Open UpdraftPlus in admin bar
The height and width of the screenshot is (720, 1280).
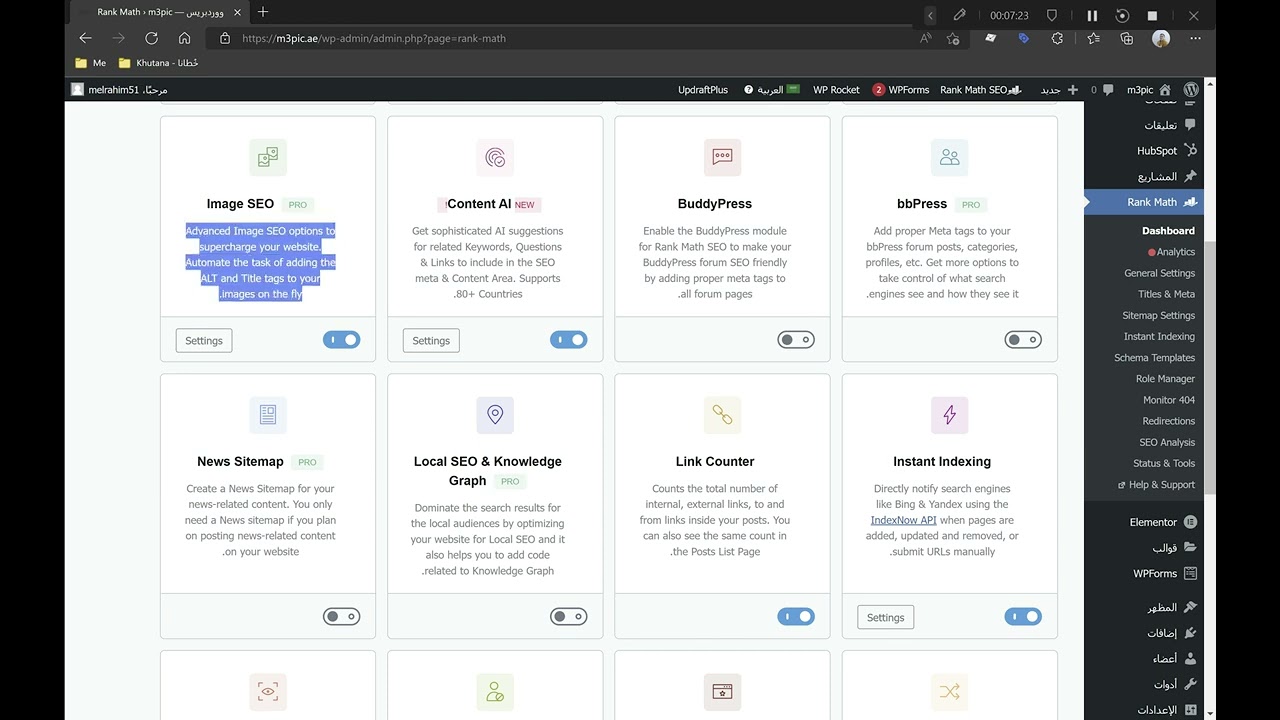click(x=703, y=89)
